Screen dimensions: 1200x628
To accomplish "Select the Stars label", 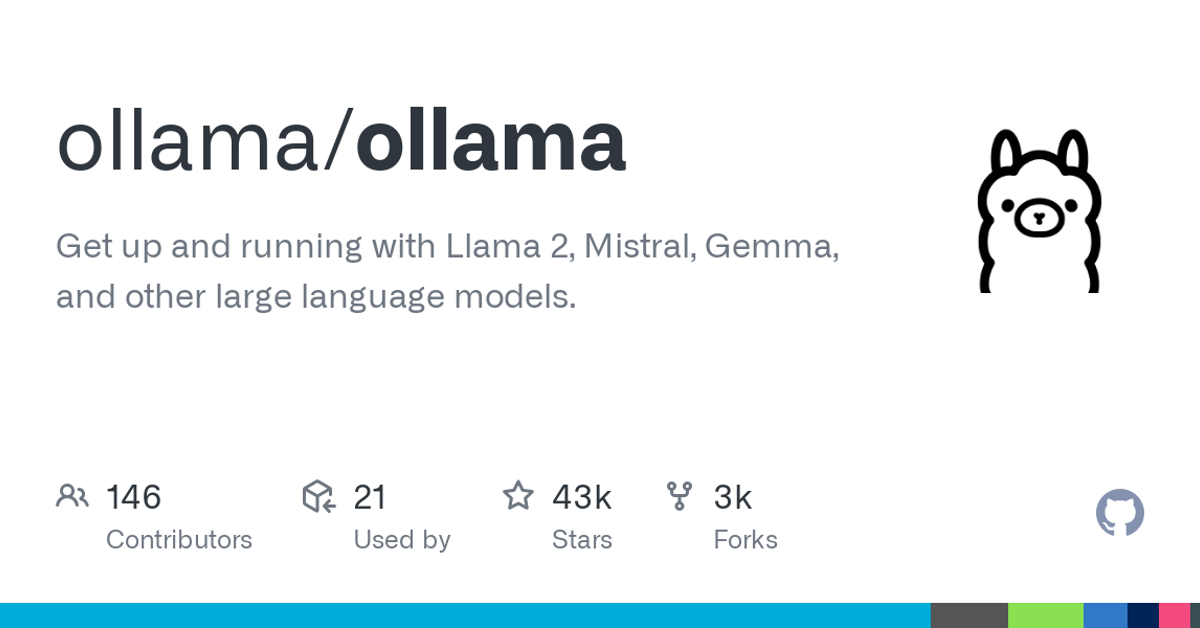I will (582, 540).
